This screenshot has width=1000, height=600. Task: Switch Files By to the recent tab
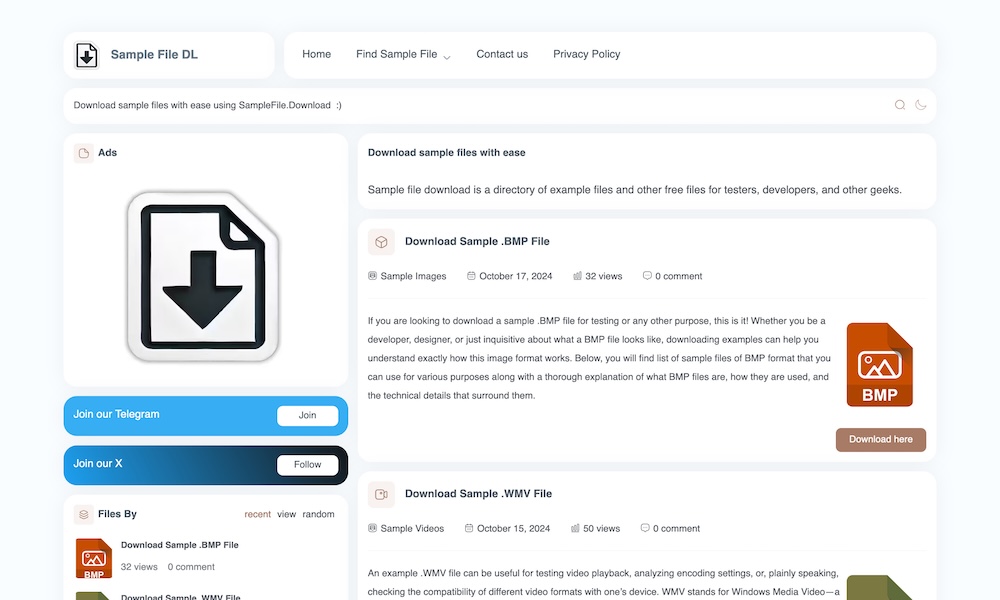coord(258,514)
